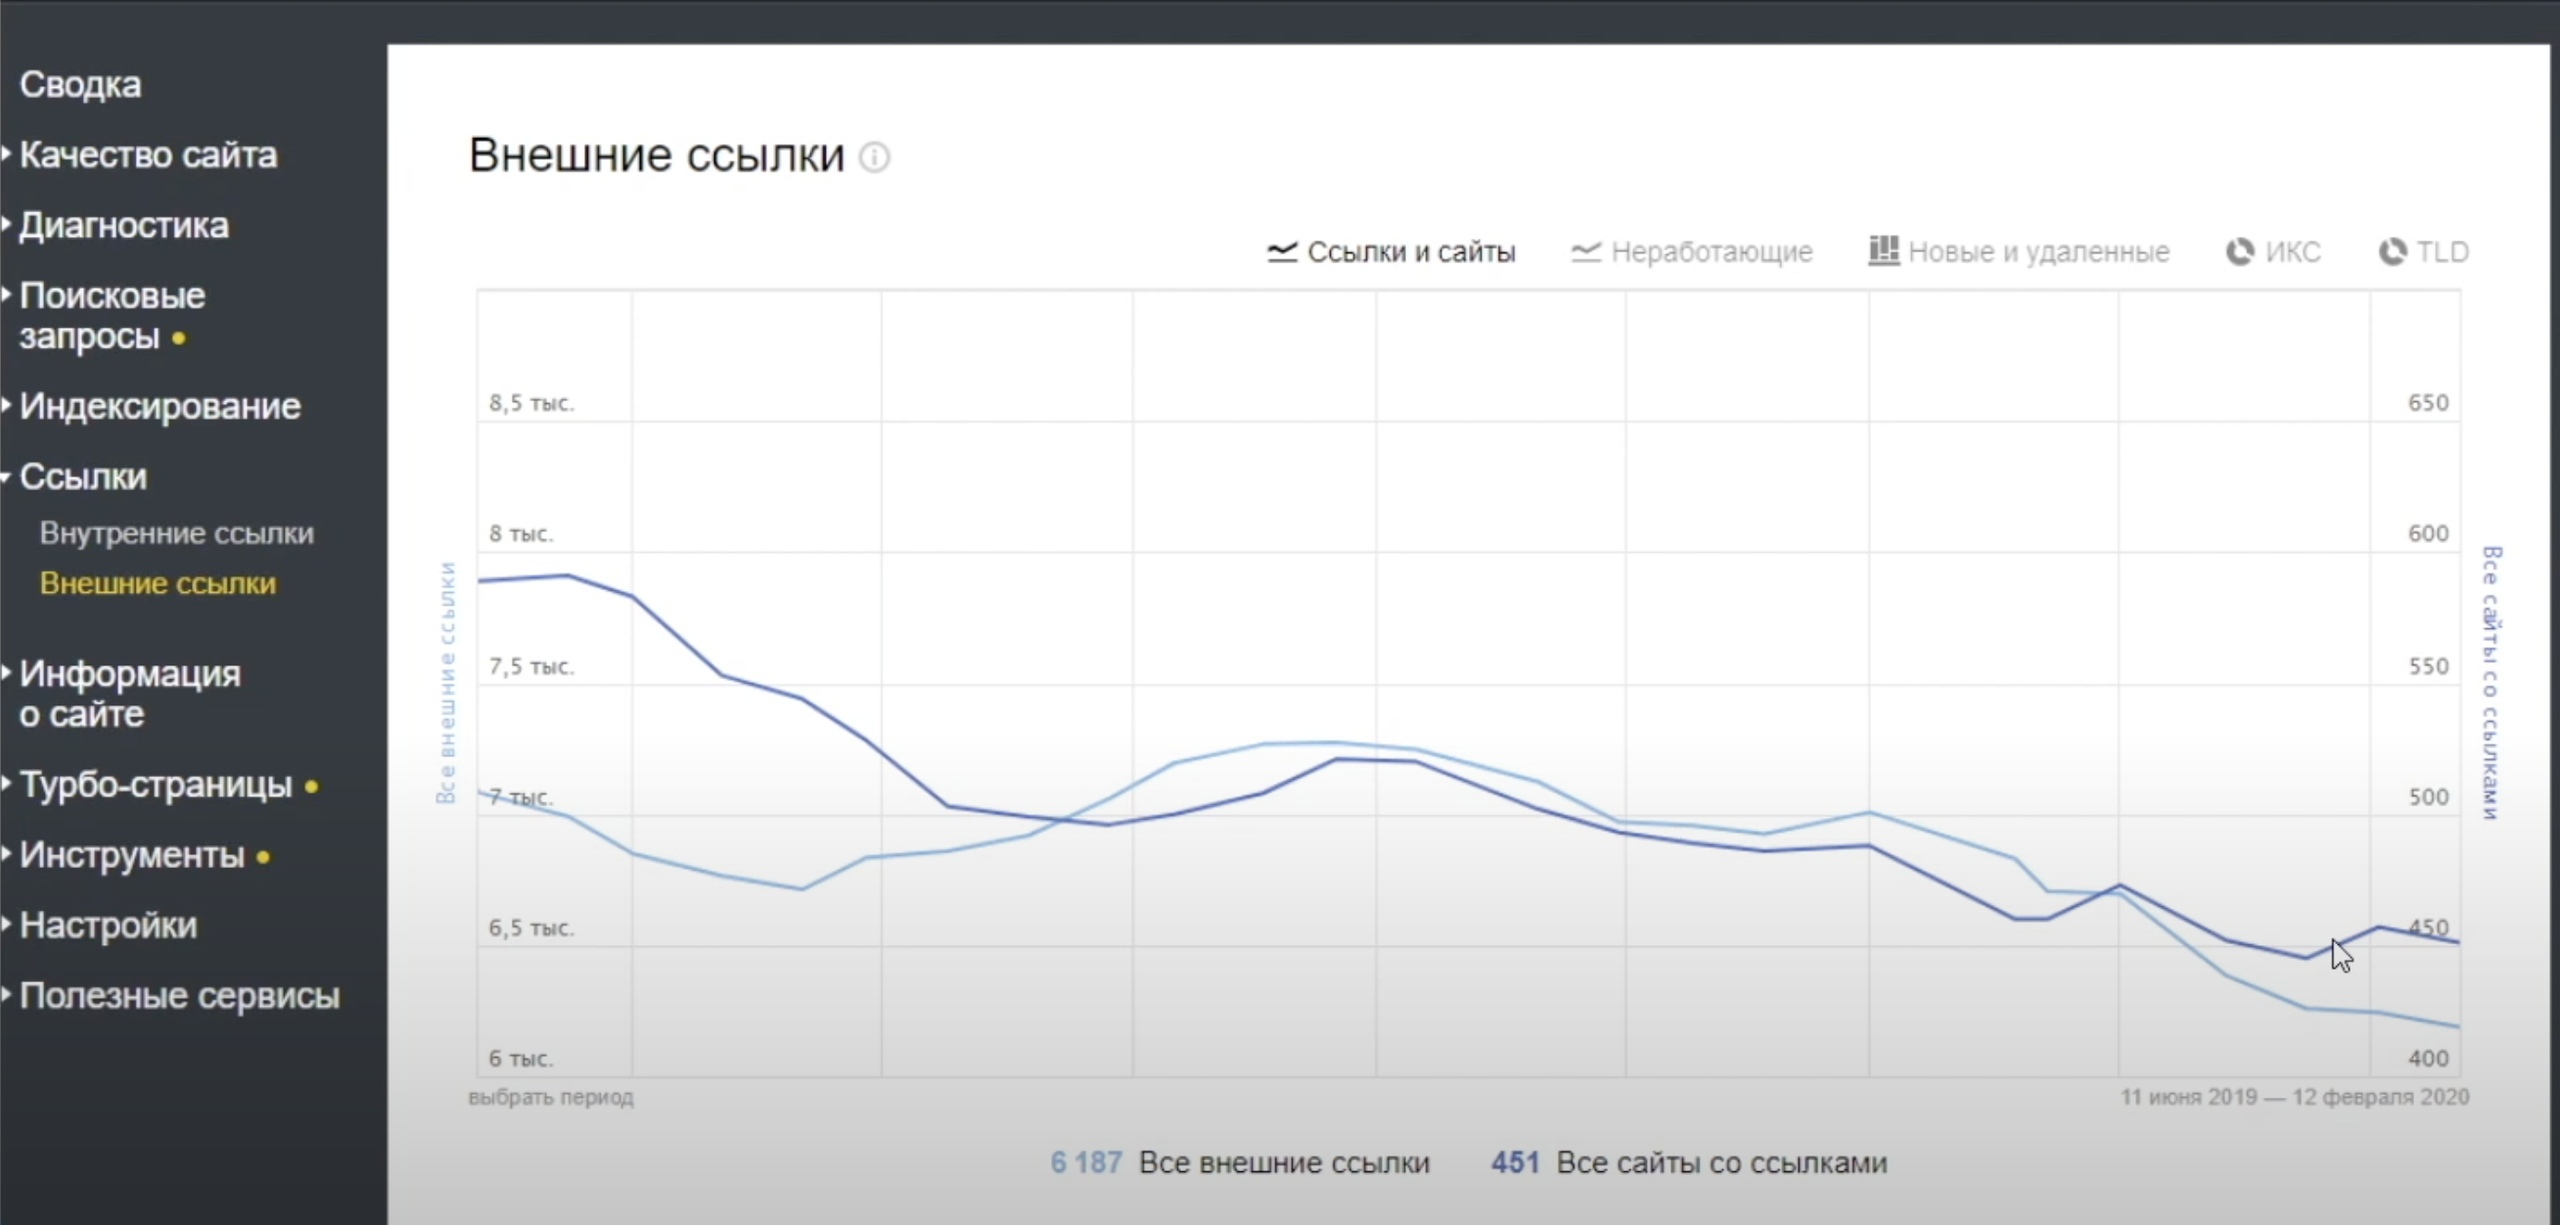This screenshot has width=2560, height=1225.
Task: Click the info icon beside Внешние ссылки heading
Action: point(874,158)
